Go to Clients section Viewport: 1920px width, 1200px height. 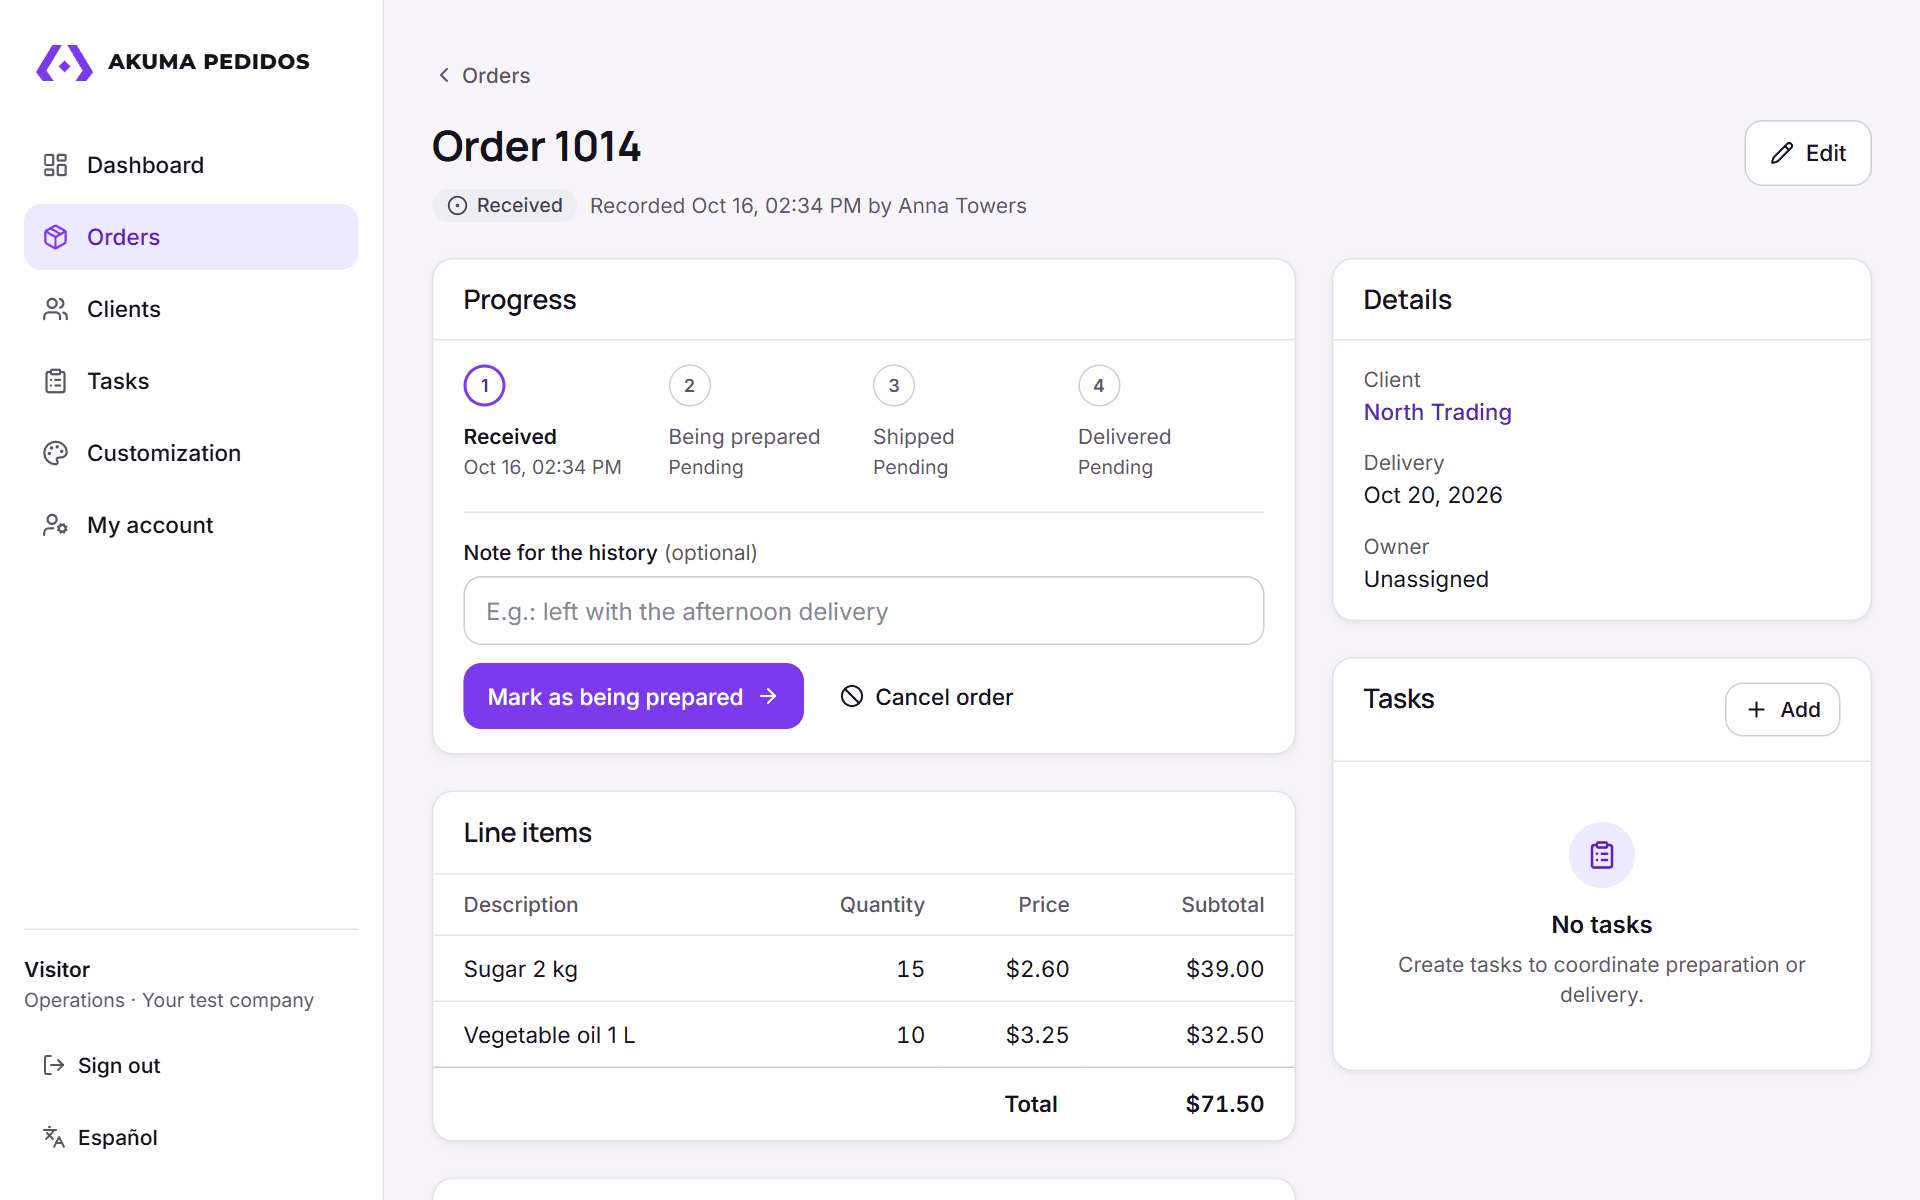(191, 309)
